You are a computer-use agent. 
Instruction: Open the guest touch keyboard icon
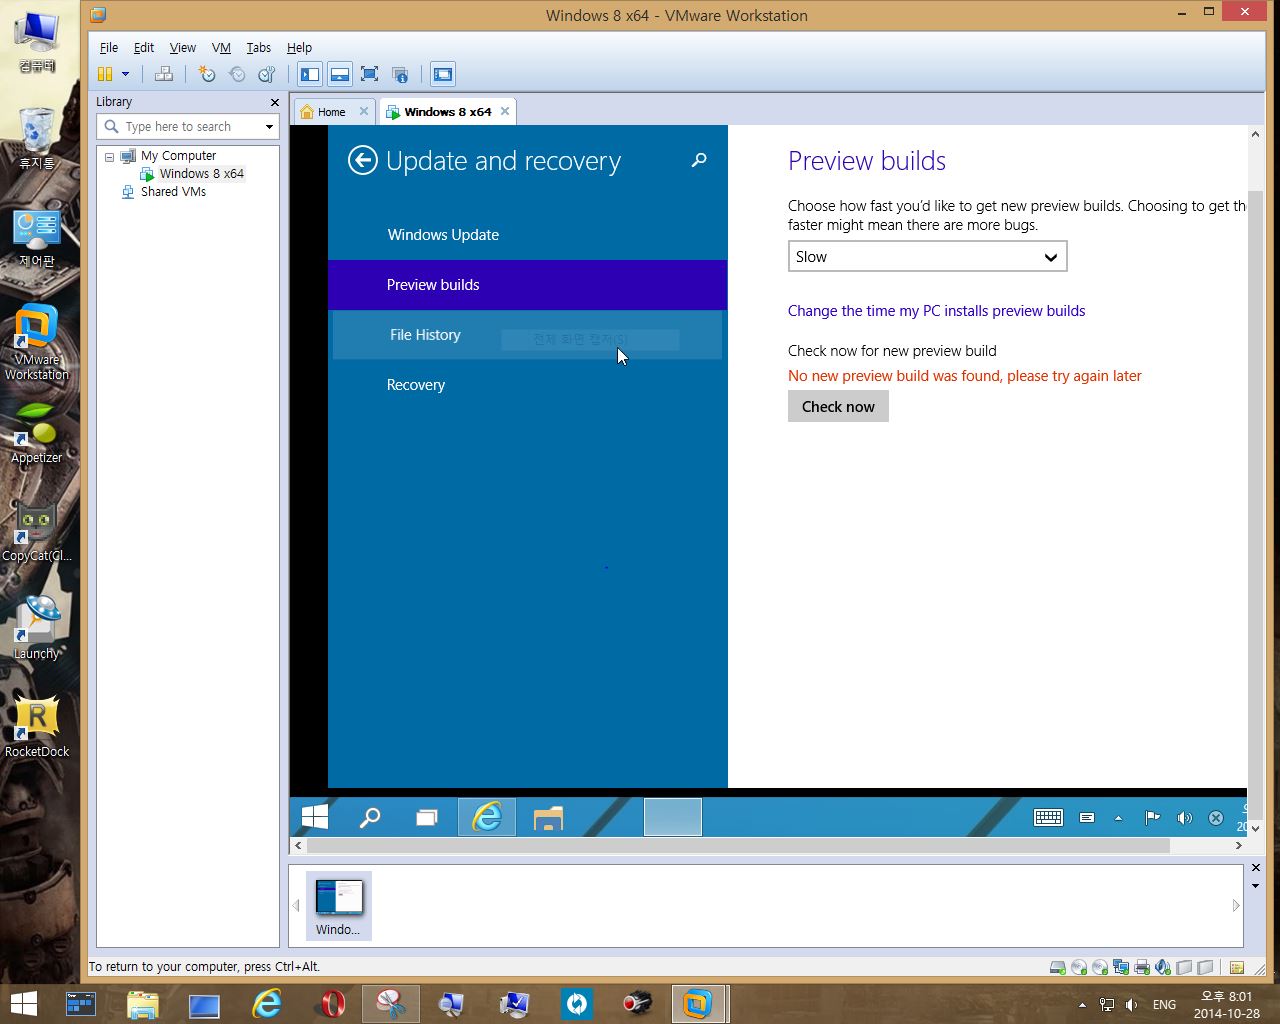[x=1048, y=817]
